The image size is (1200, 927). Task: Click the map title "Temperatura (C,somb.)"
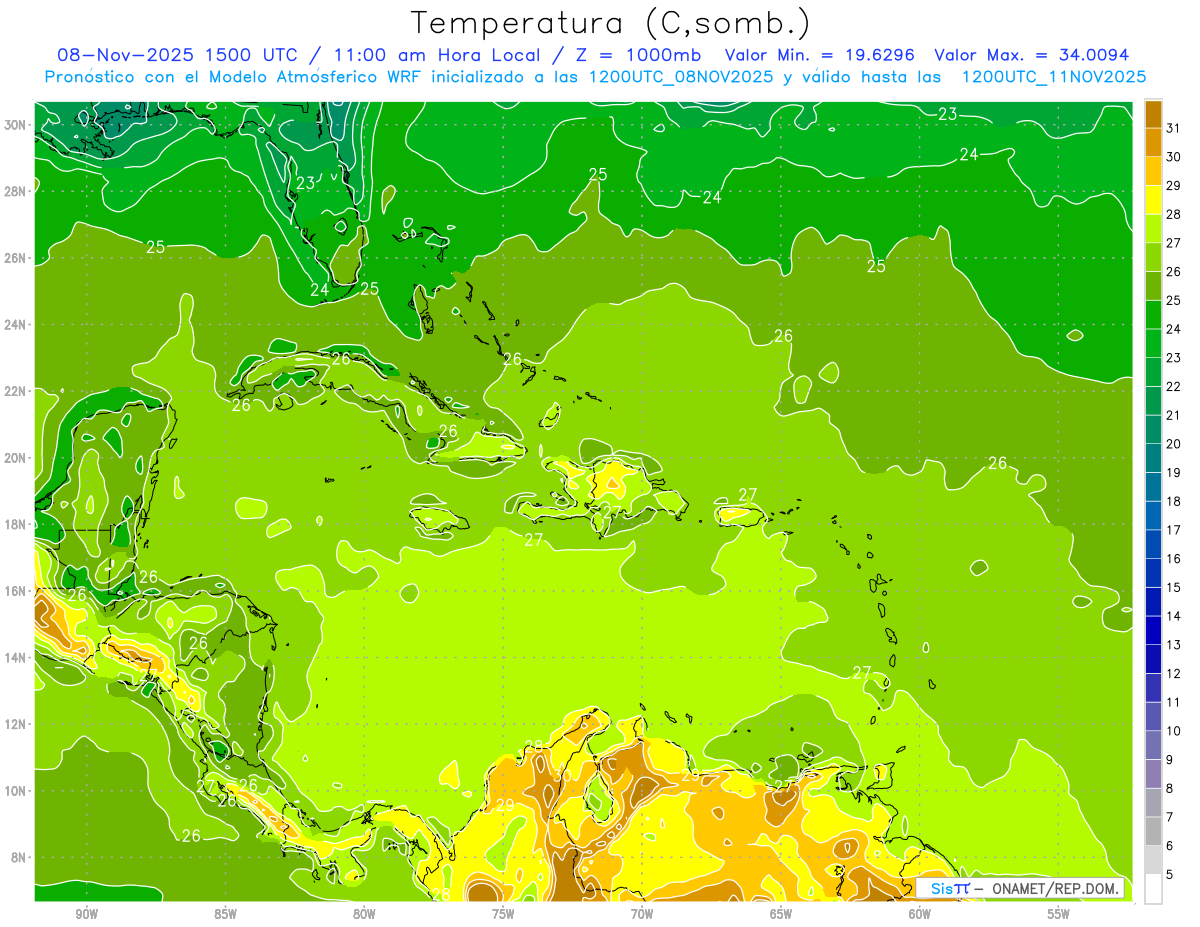point(610,23)
